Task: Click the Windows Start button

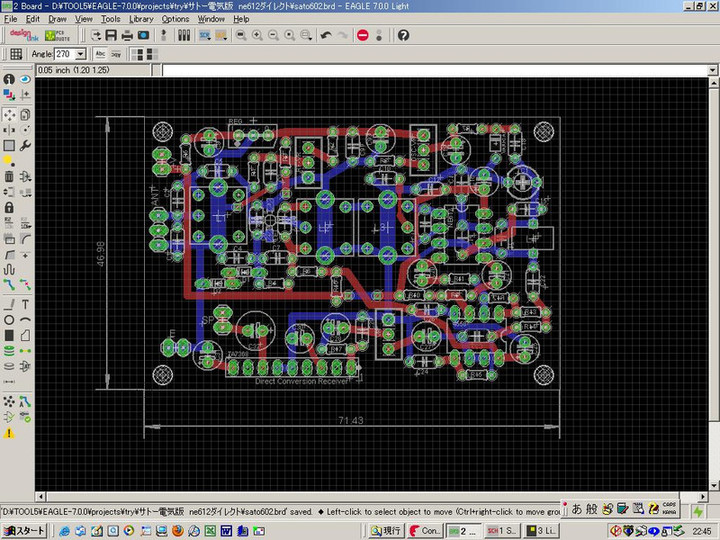Action: 22,531
